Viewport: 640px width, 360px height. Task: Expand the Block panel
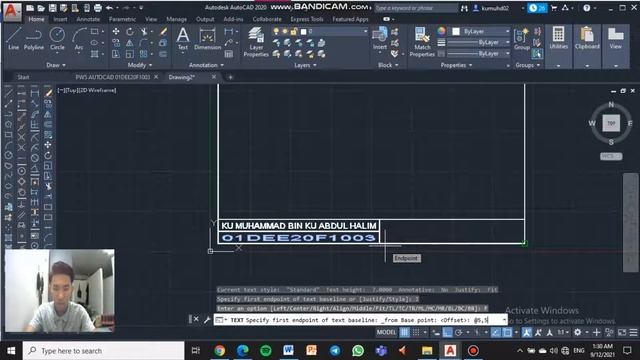coord(388,65)
